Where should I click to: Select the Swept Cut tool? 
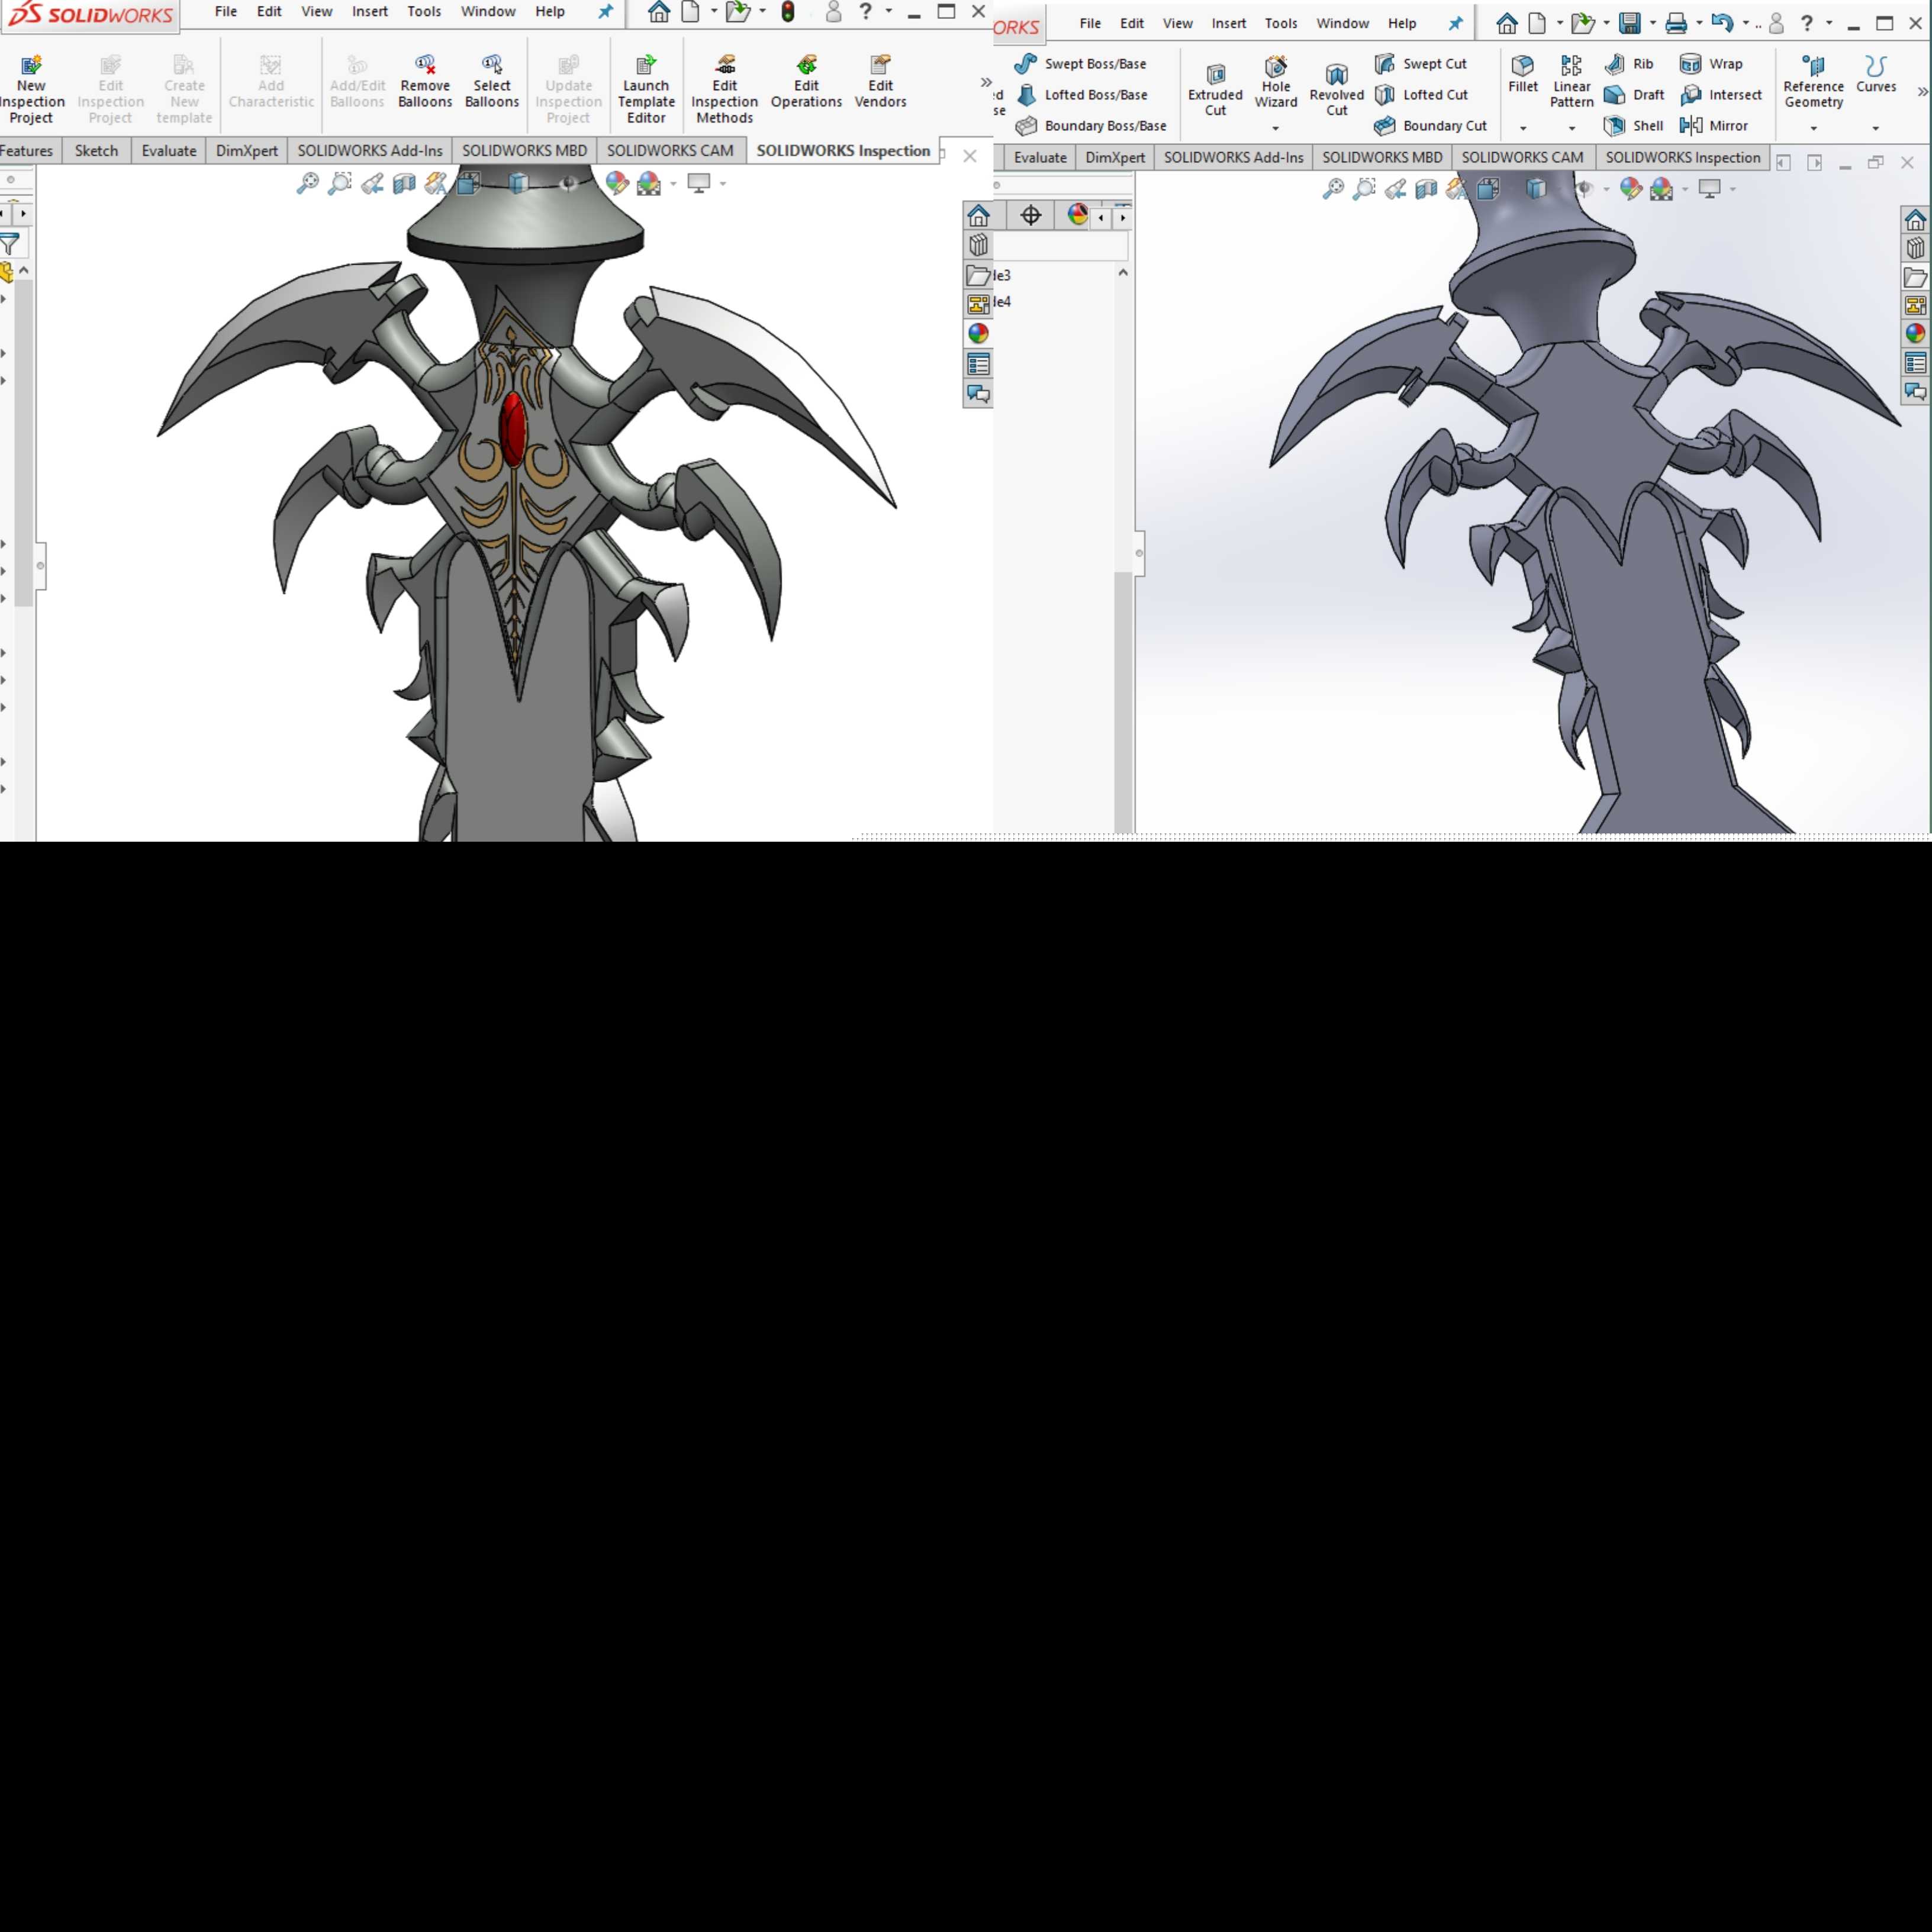tap(1421, 64)
